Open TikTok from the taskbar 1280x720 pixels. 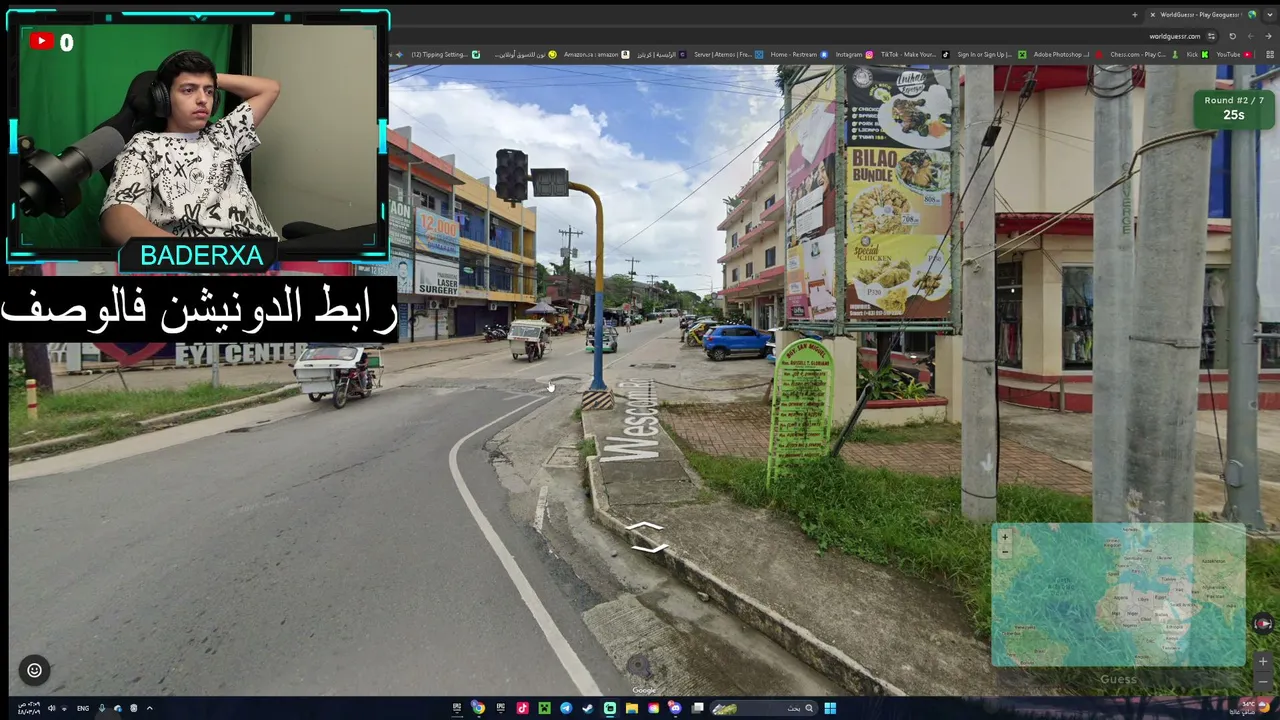pyautogui.click(x=522, y=708)
